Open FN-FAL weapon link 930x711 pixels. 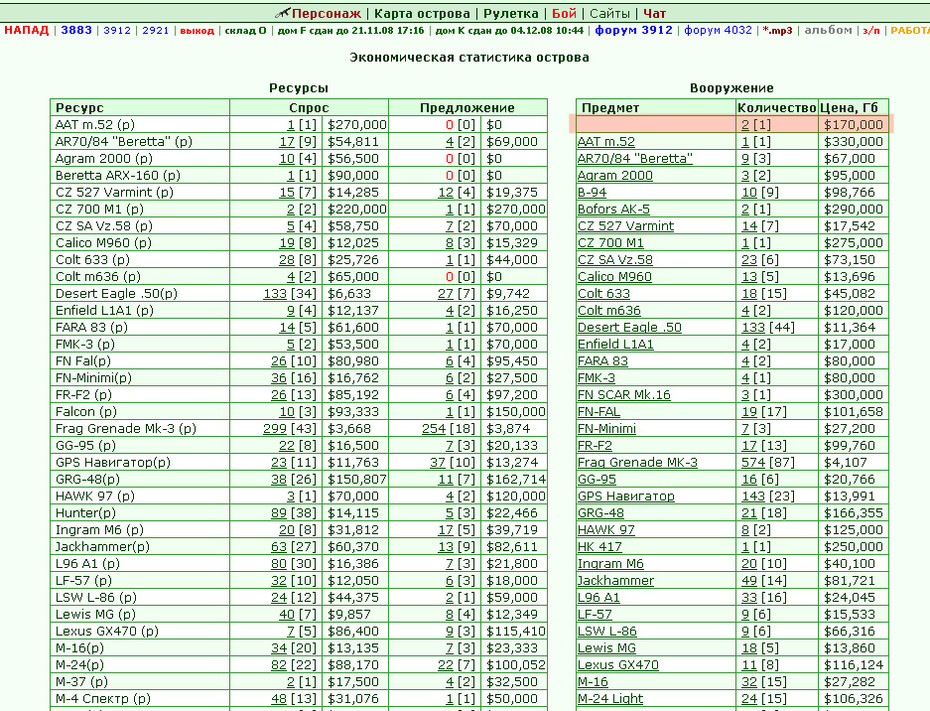tap(599, 412)
